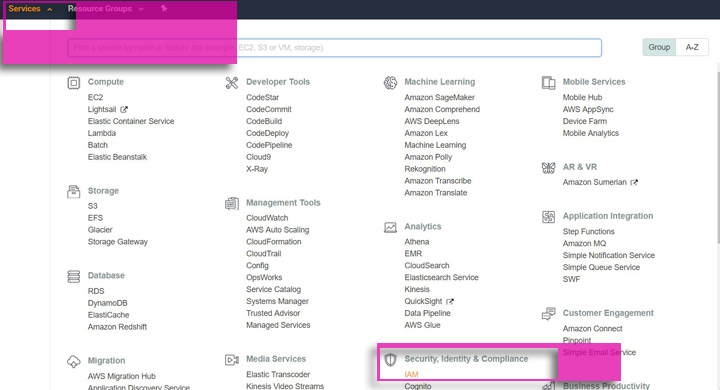Switch service view to Group
Viewport: 720px width, 390px height.
[x=659, y=47]
